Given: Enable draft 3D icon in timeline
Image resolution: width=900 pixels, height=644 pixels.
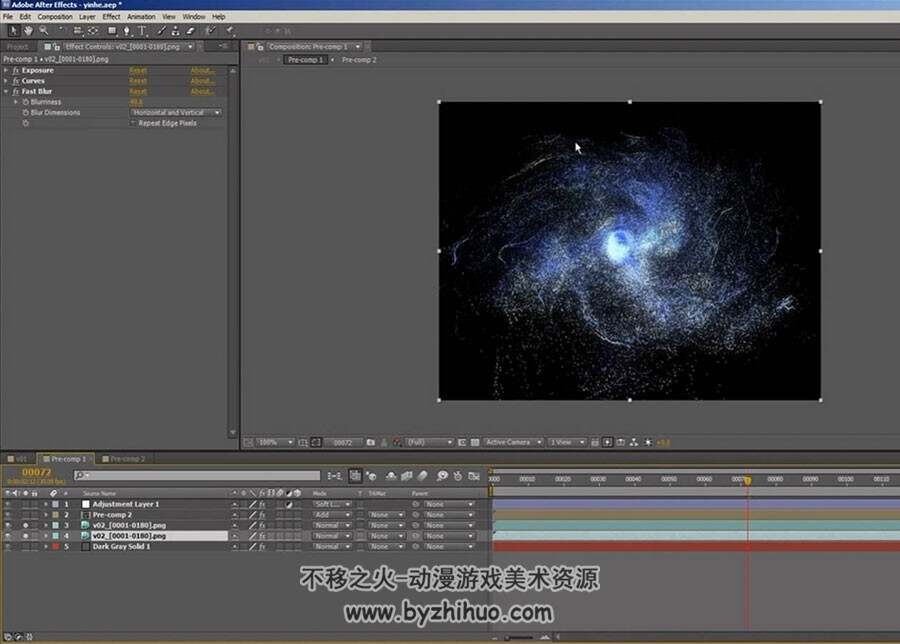Looking at the screenshot, I should pyautogui.click(x=371, y=475).
